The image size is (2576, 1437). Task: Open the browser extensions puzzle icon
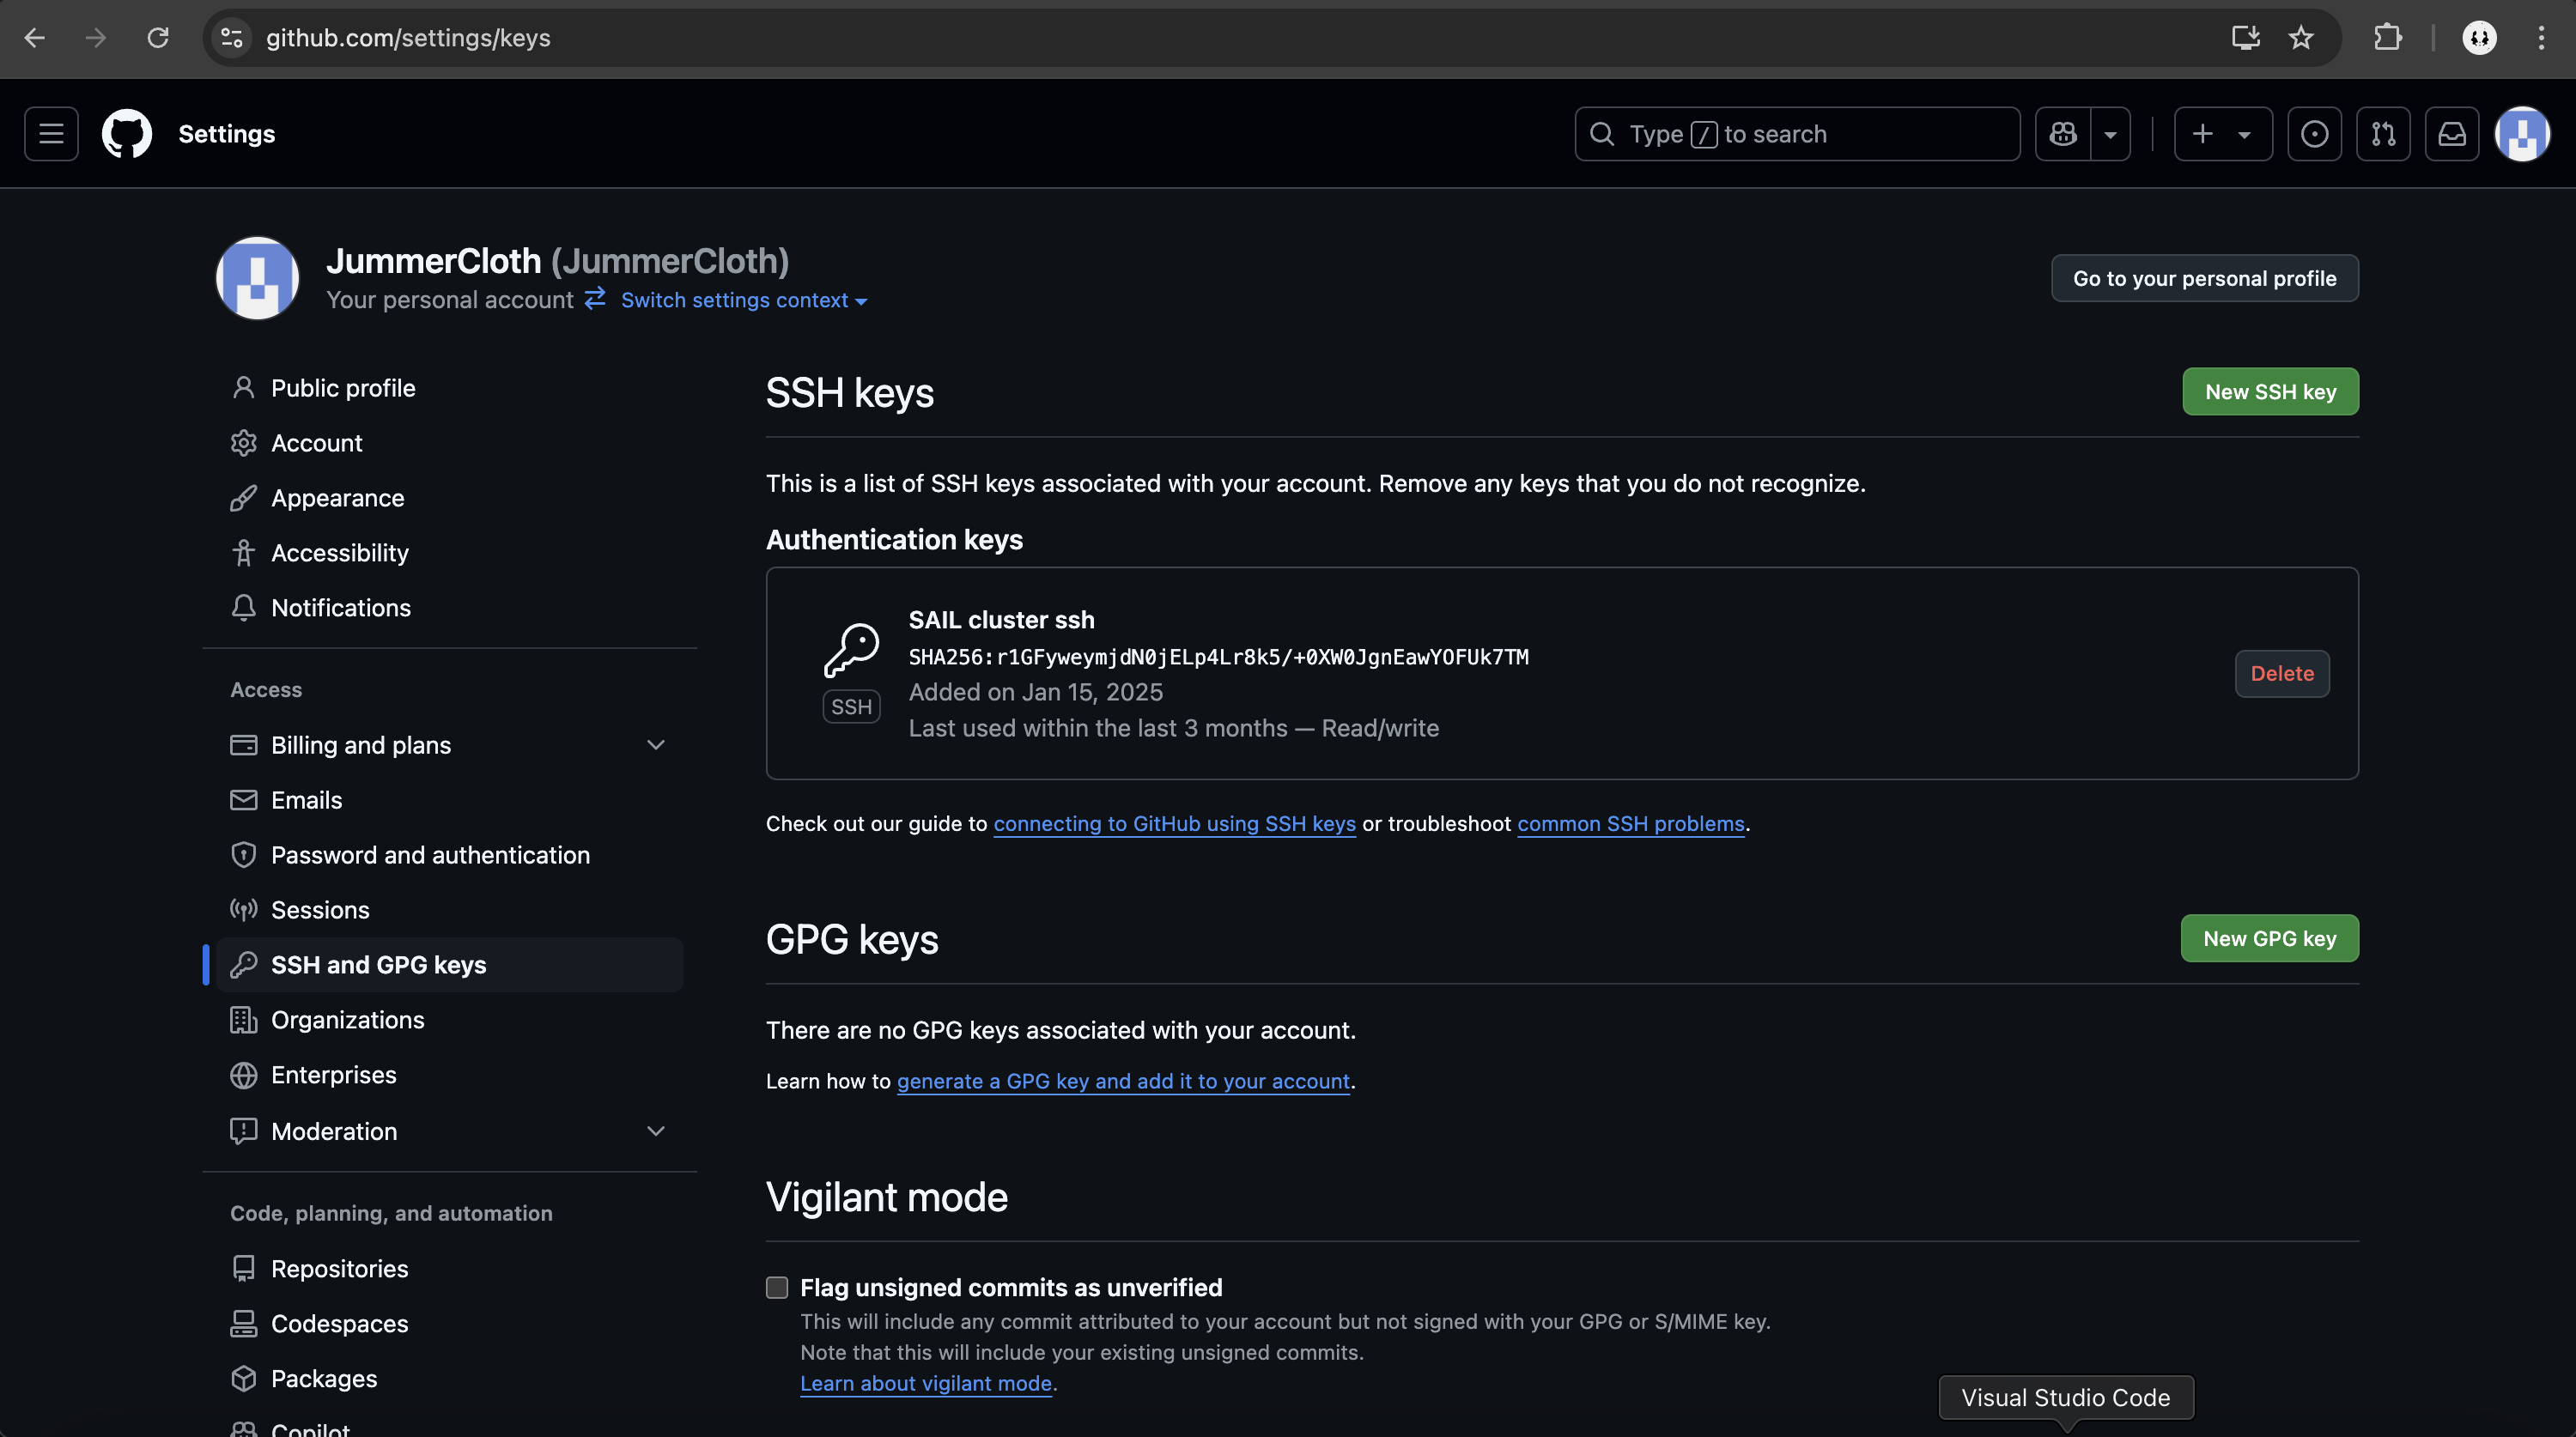(2387, 38)
